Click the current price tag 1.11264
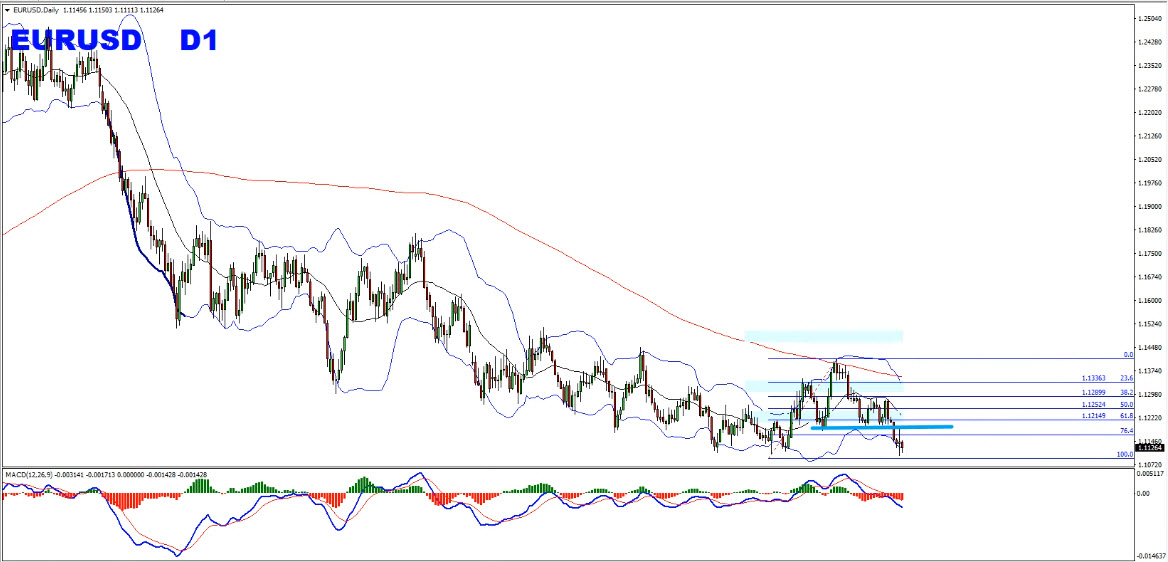Image resolution: width=1168 pixels, height=562 pixels. tap(1151, 447)
